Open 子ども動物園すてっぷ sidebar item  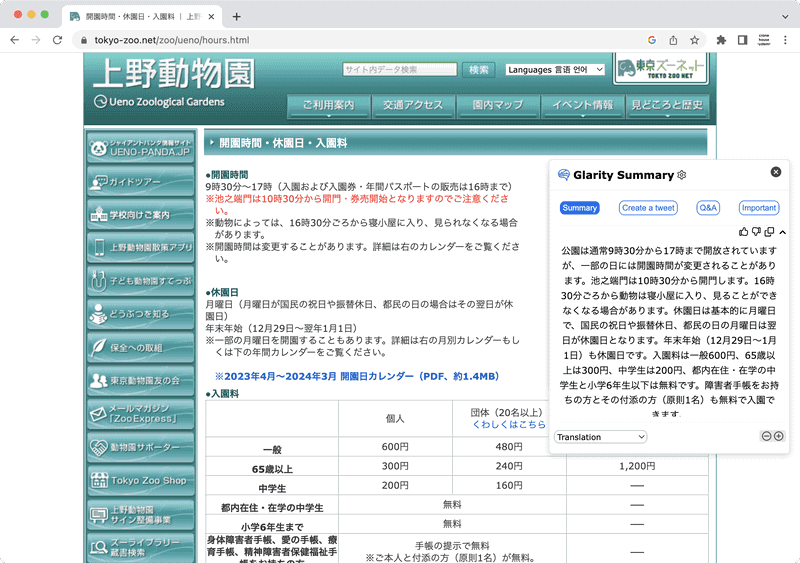[x=140, y=281]
